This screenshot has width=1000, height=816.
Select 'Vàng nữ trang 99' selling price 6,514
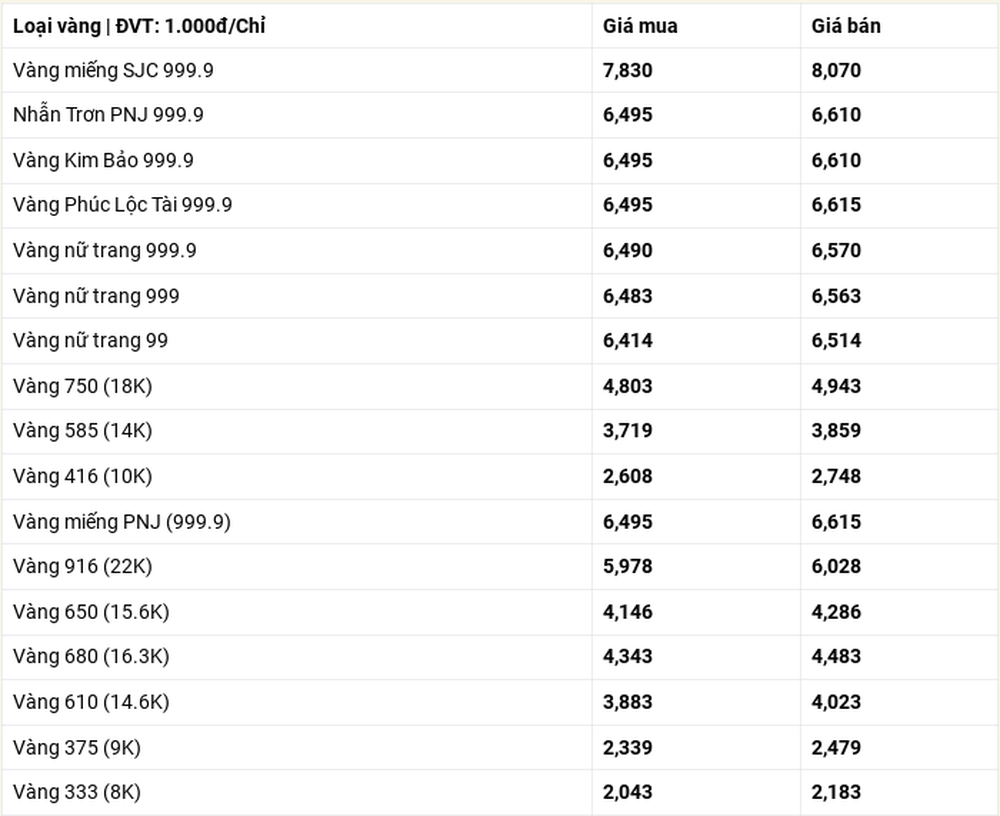pos(836,340)
